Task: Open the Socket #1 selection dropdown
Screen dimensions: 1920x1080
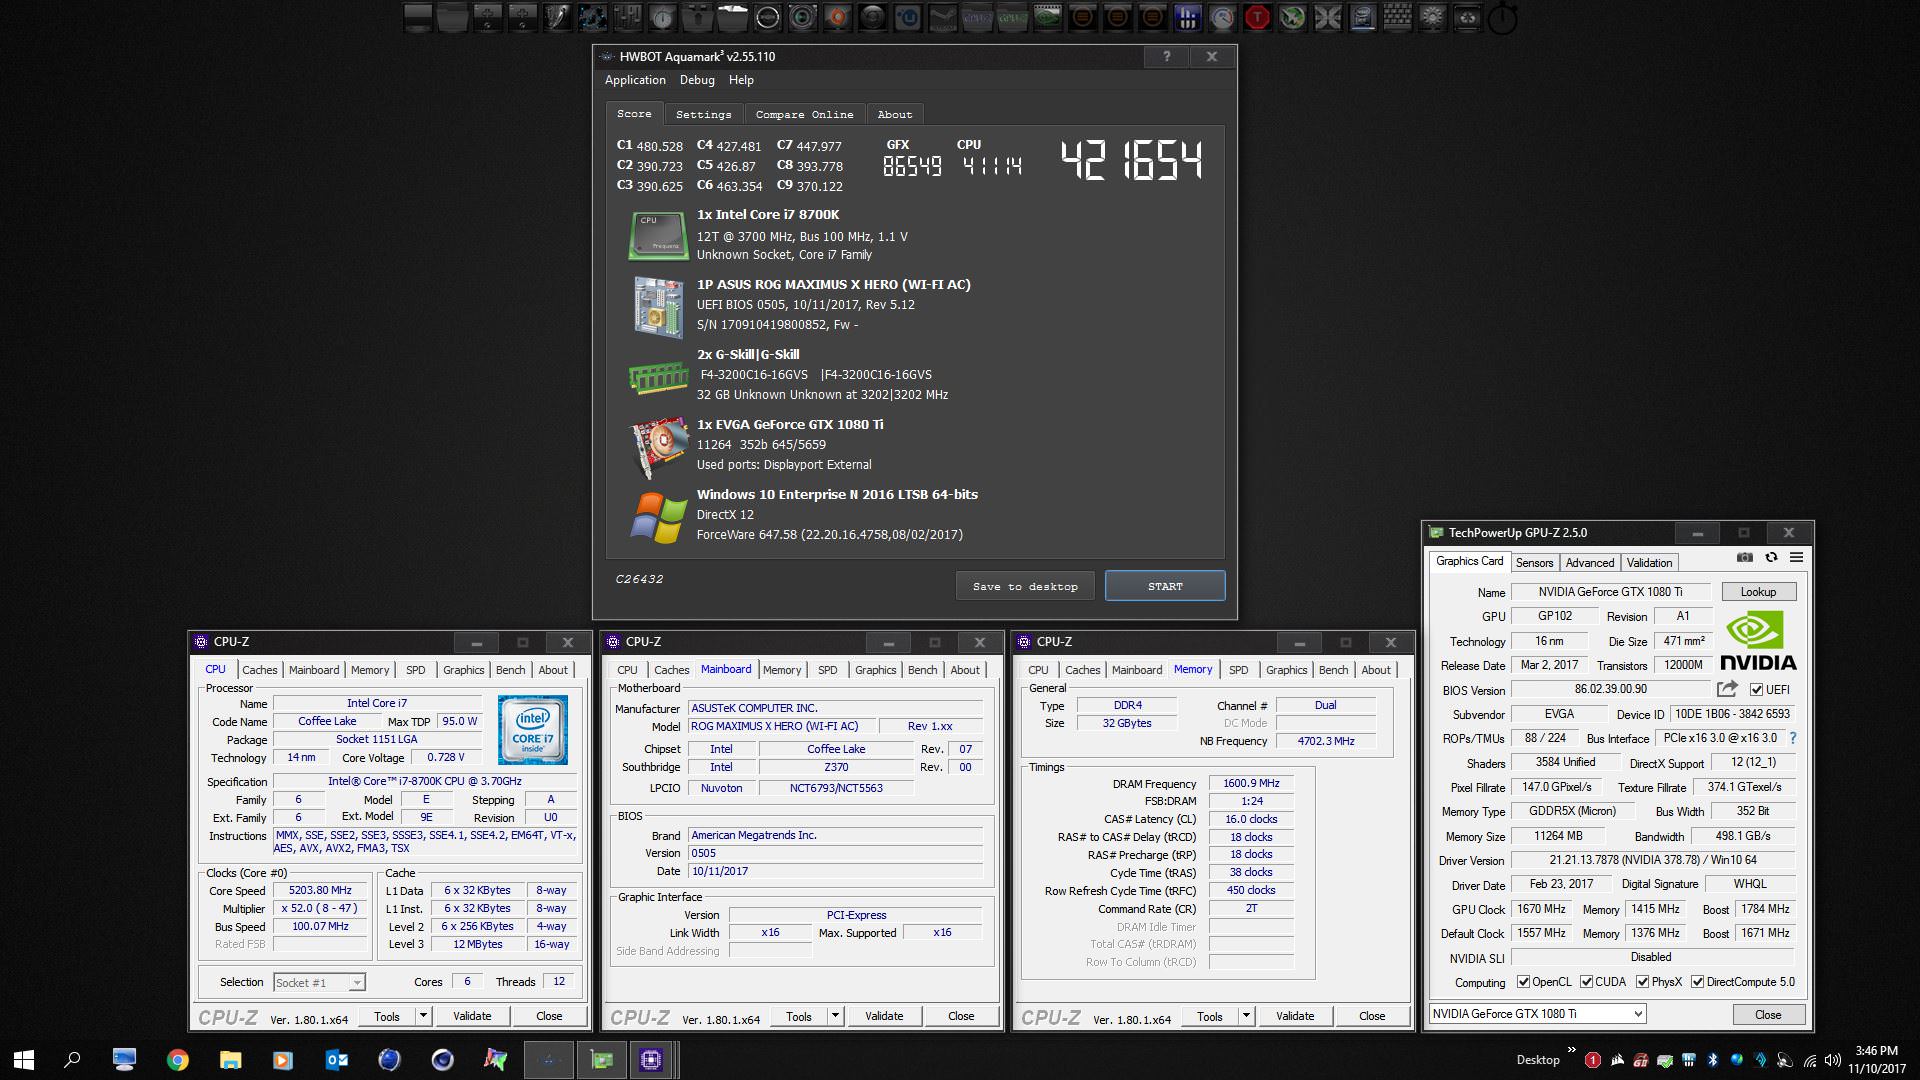Action: click(x=320, y=983)
